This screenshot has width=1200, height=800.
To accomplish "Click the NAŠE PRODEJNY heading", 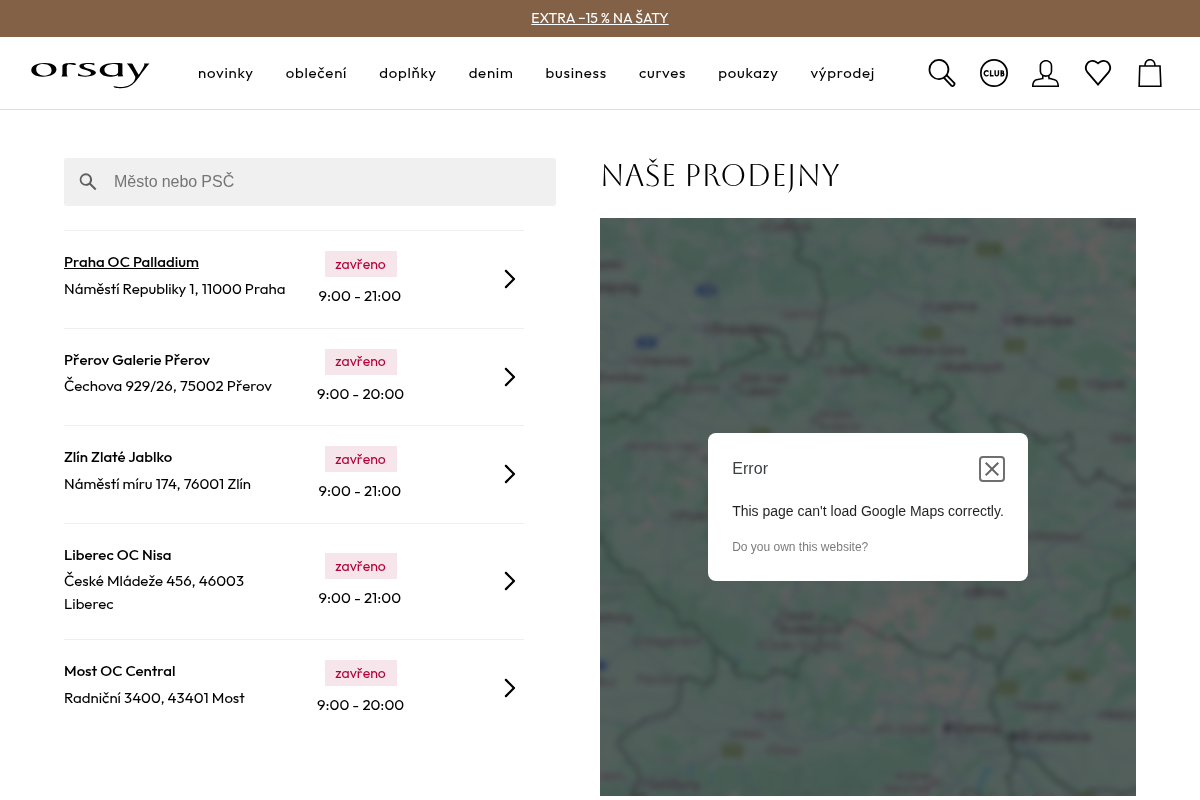I will click(720, 176).
